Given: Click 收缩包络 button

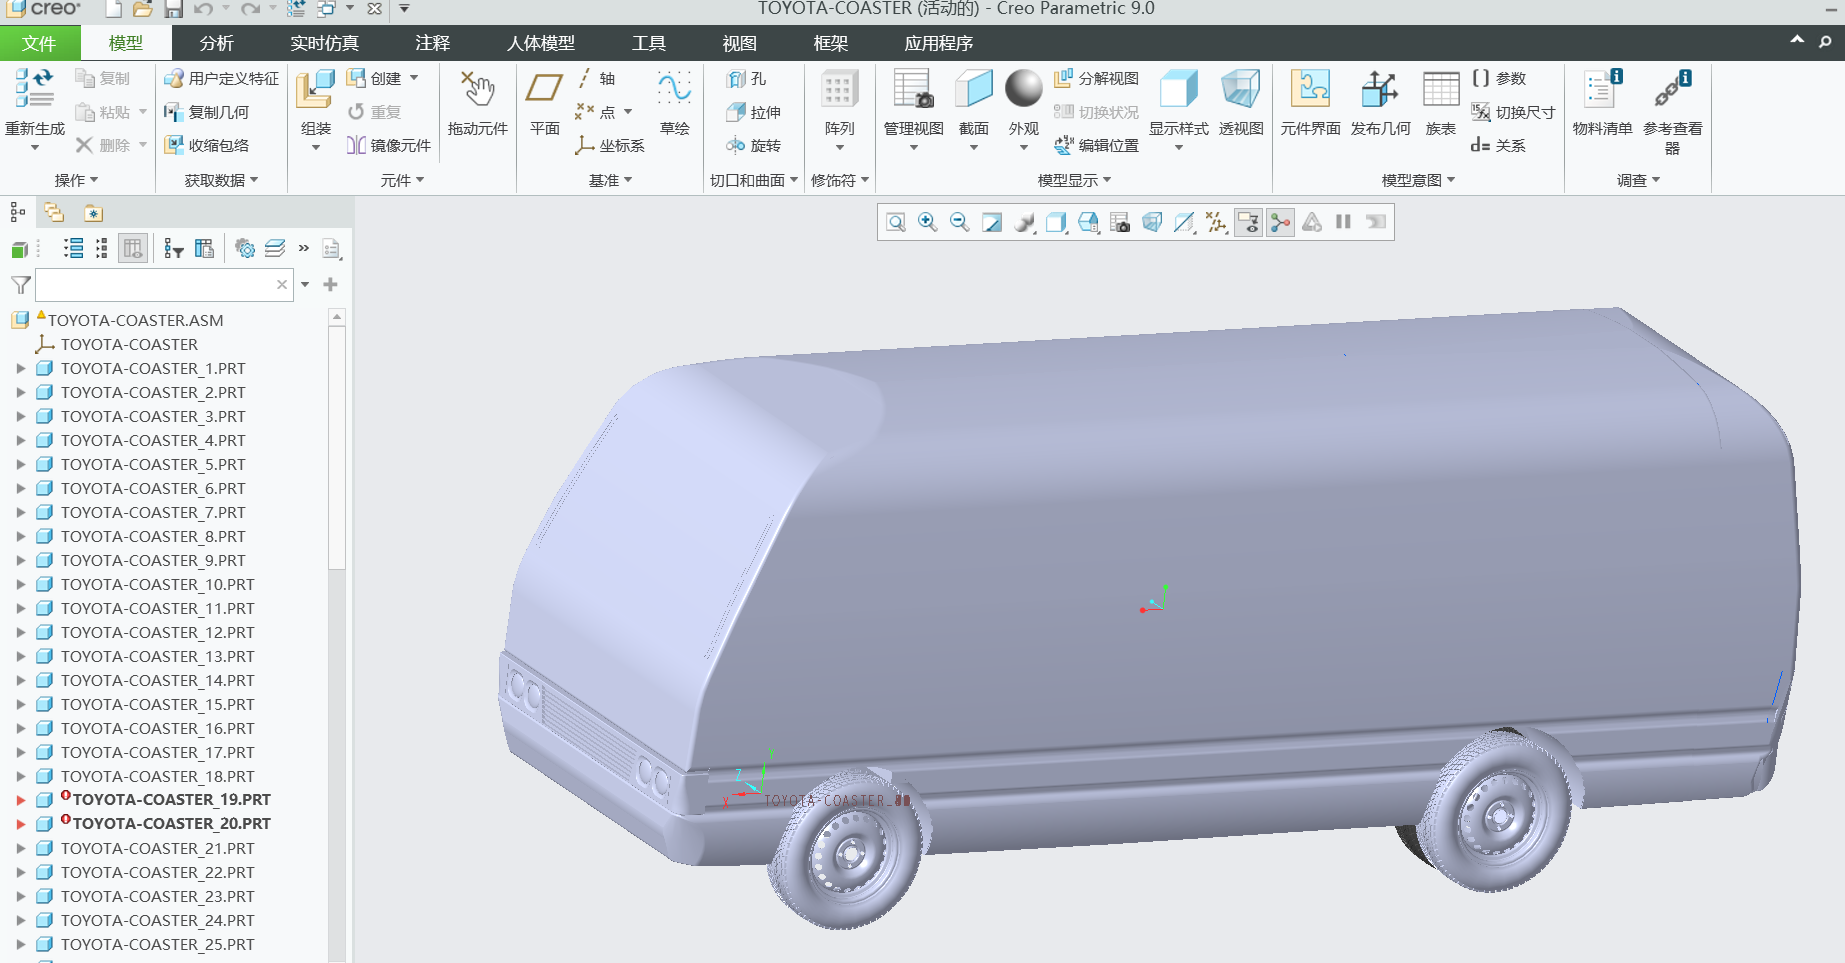Looking at the screenshot, I should click(x=207, y=145).
